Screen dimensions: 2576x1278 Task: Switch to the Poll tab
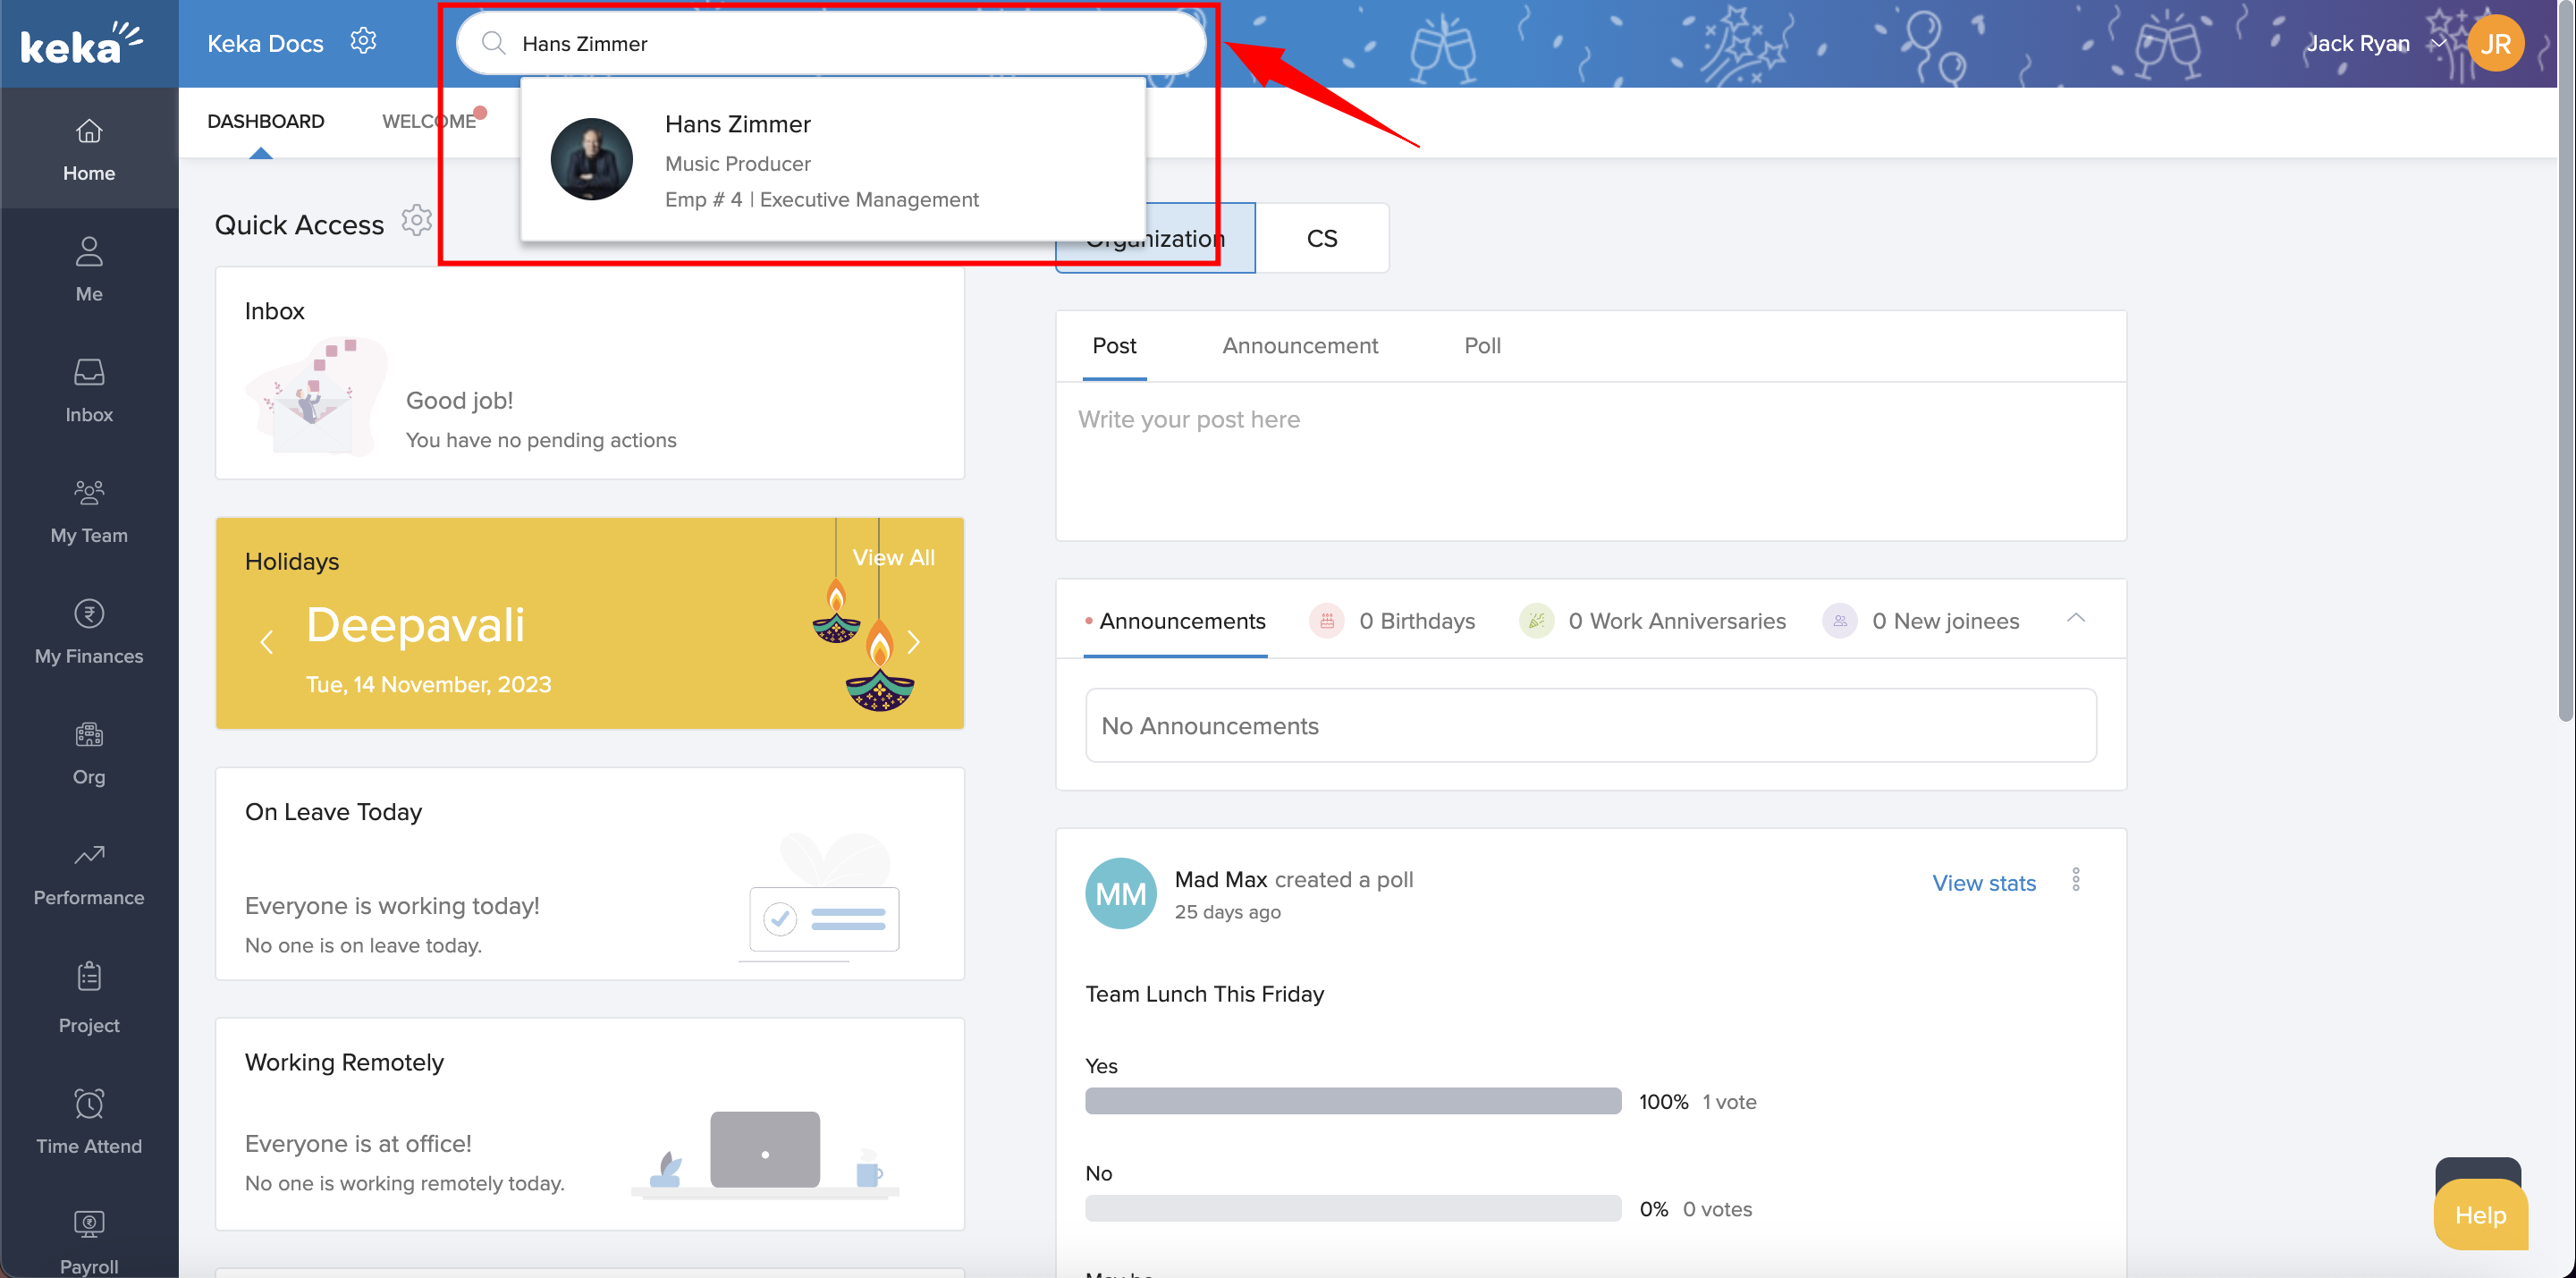click(1482, 346)
